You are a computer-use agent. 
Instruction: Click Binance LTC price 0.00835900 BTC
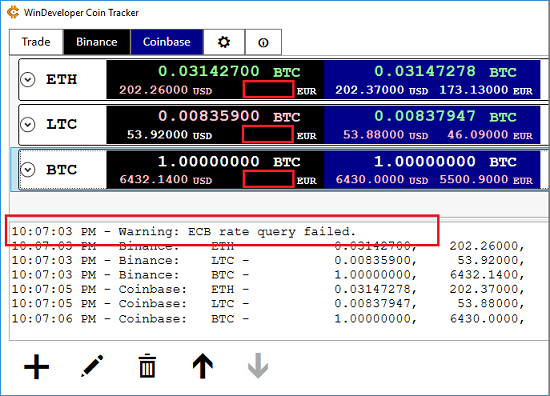229,116
